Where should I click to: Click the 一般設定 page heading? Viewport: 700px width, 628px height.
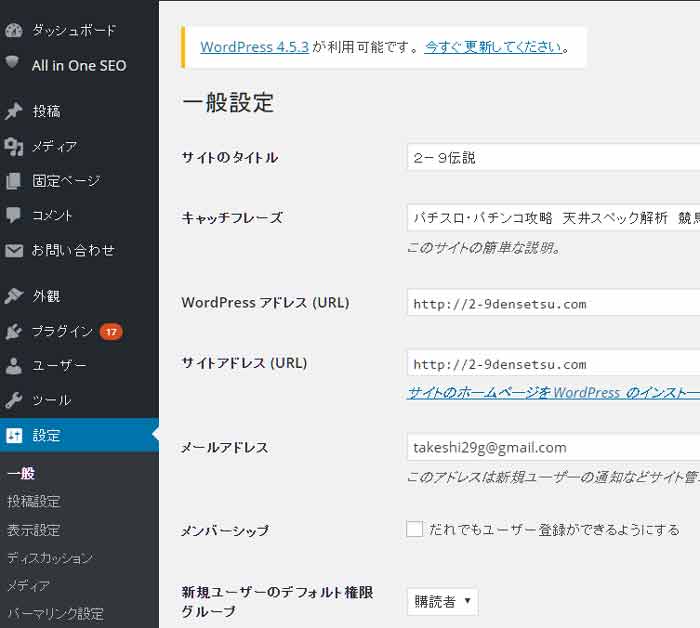point(228,103)
